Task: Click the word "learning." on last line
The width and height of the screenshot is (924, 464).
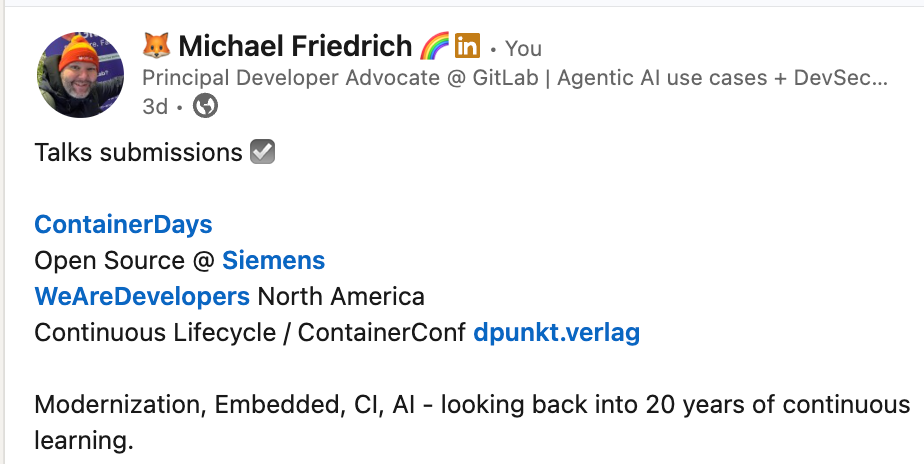Action: coord(83,440)
